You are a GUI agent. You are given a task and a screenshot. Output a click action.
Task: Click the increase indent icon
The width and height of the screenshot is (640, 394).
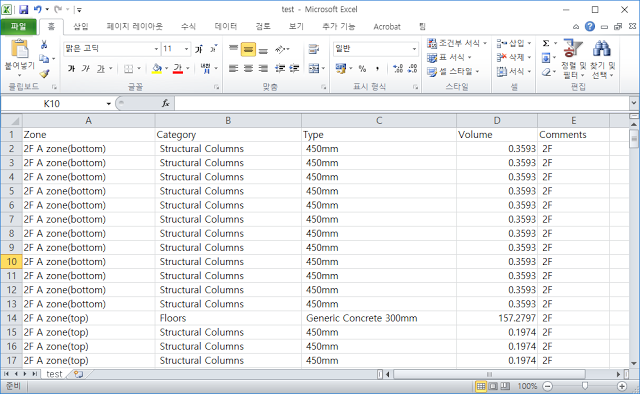pos(294,68)
